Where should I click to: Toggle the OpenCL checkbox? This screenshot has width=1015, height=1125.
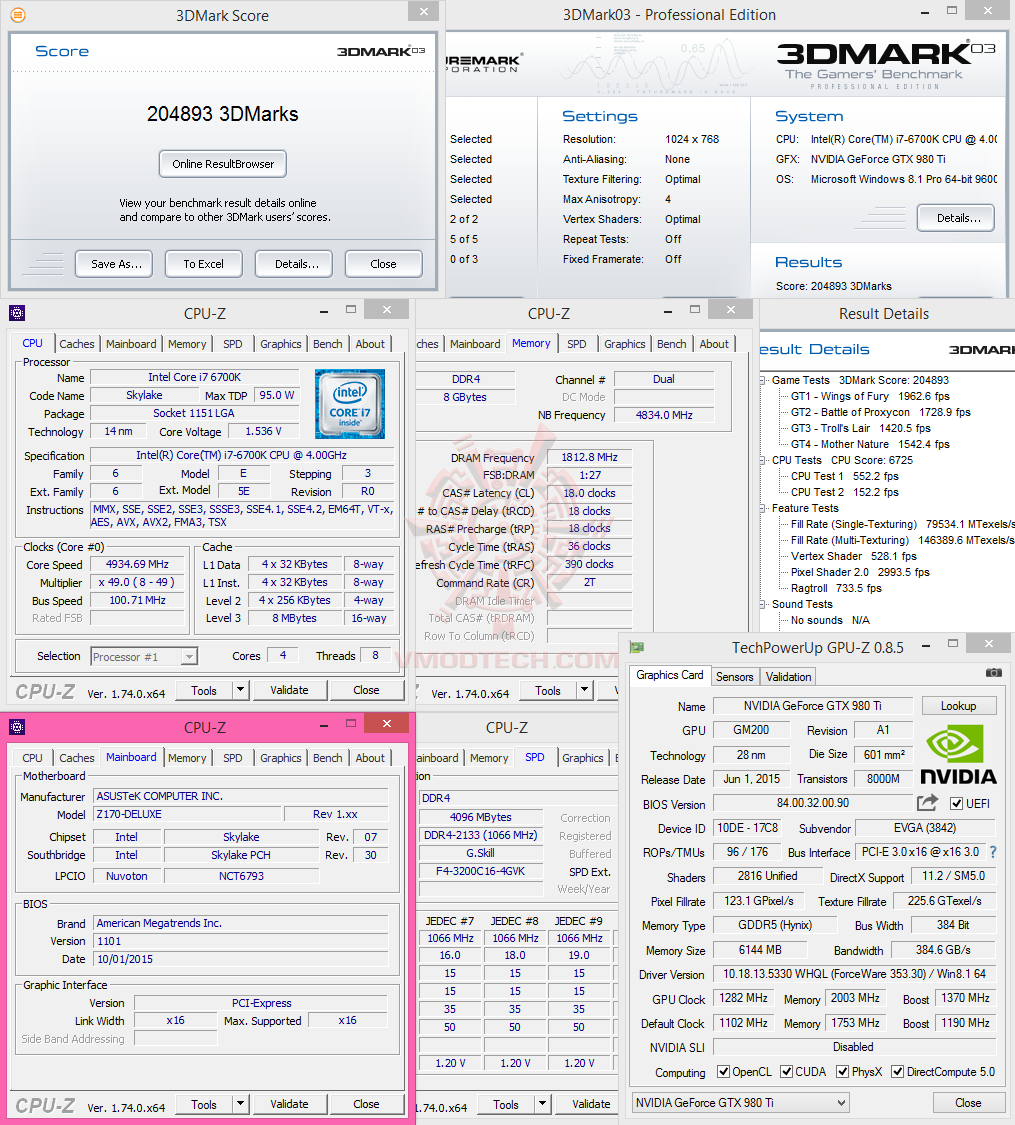point(724,1072)
